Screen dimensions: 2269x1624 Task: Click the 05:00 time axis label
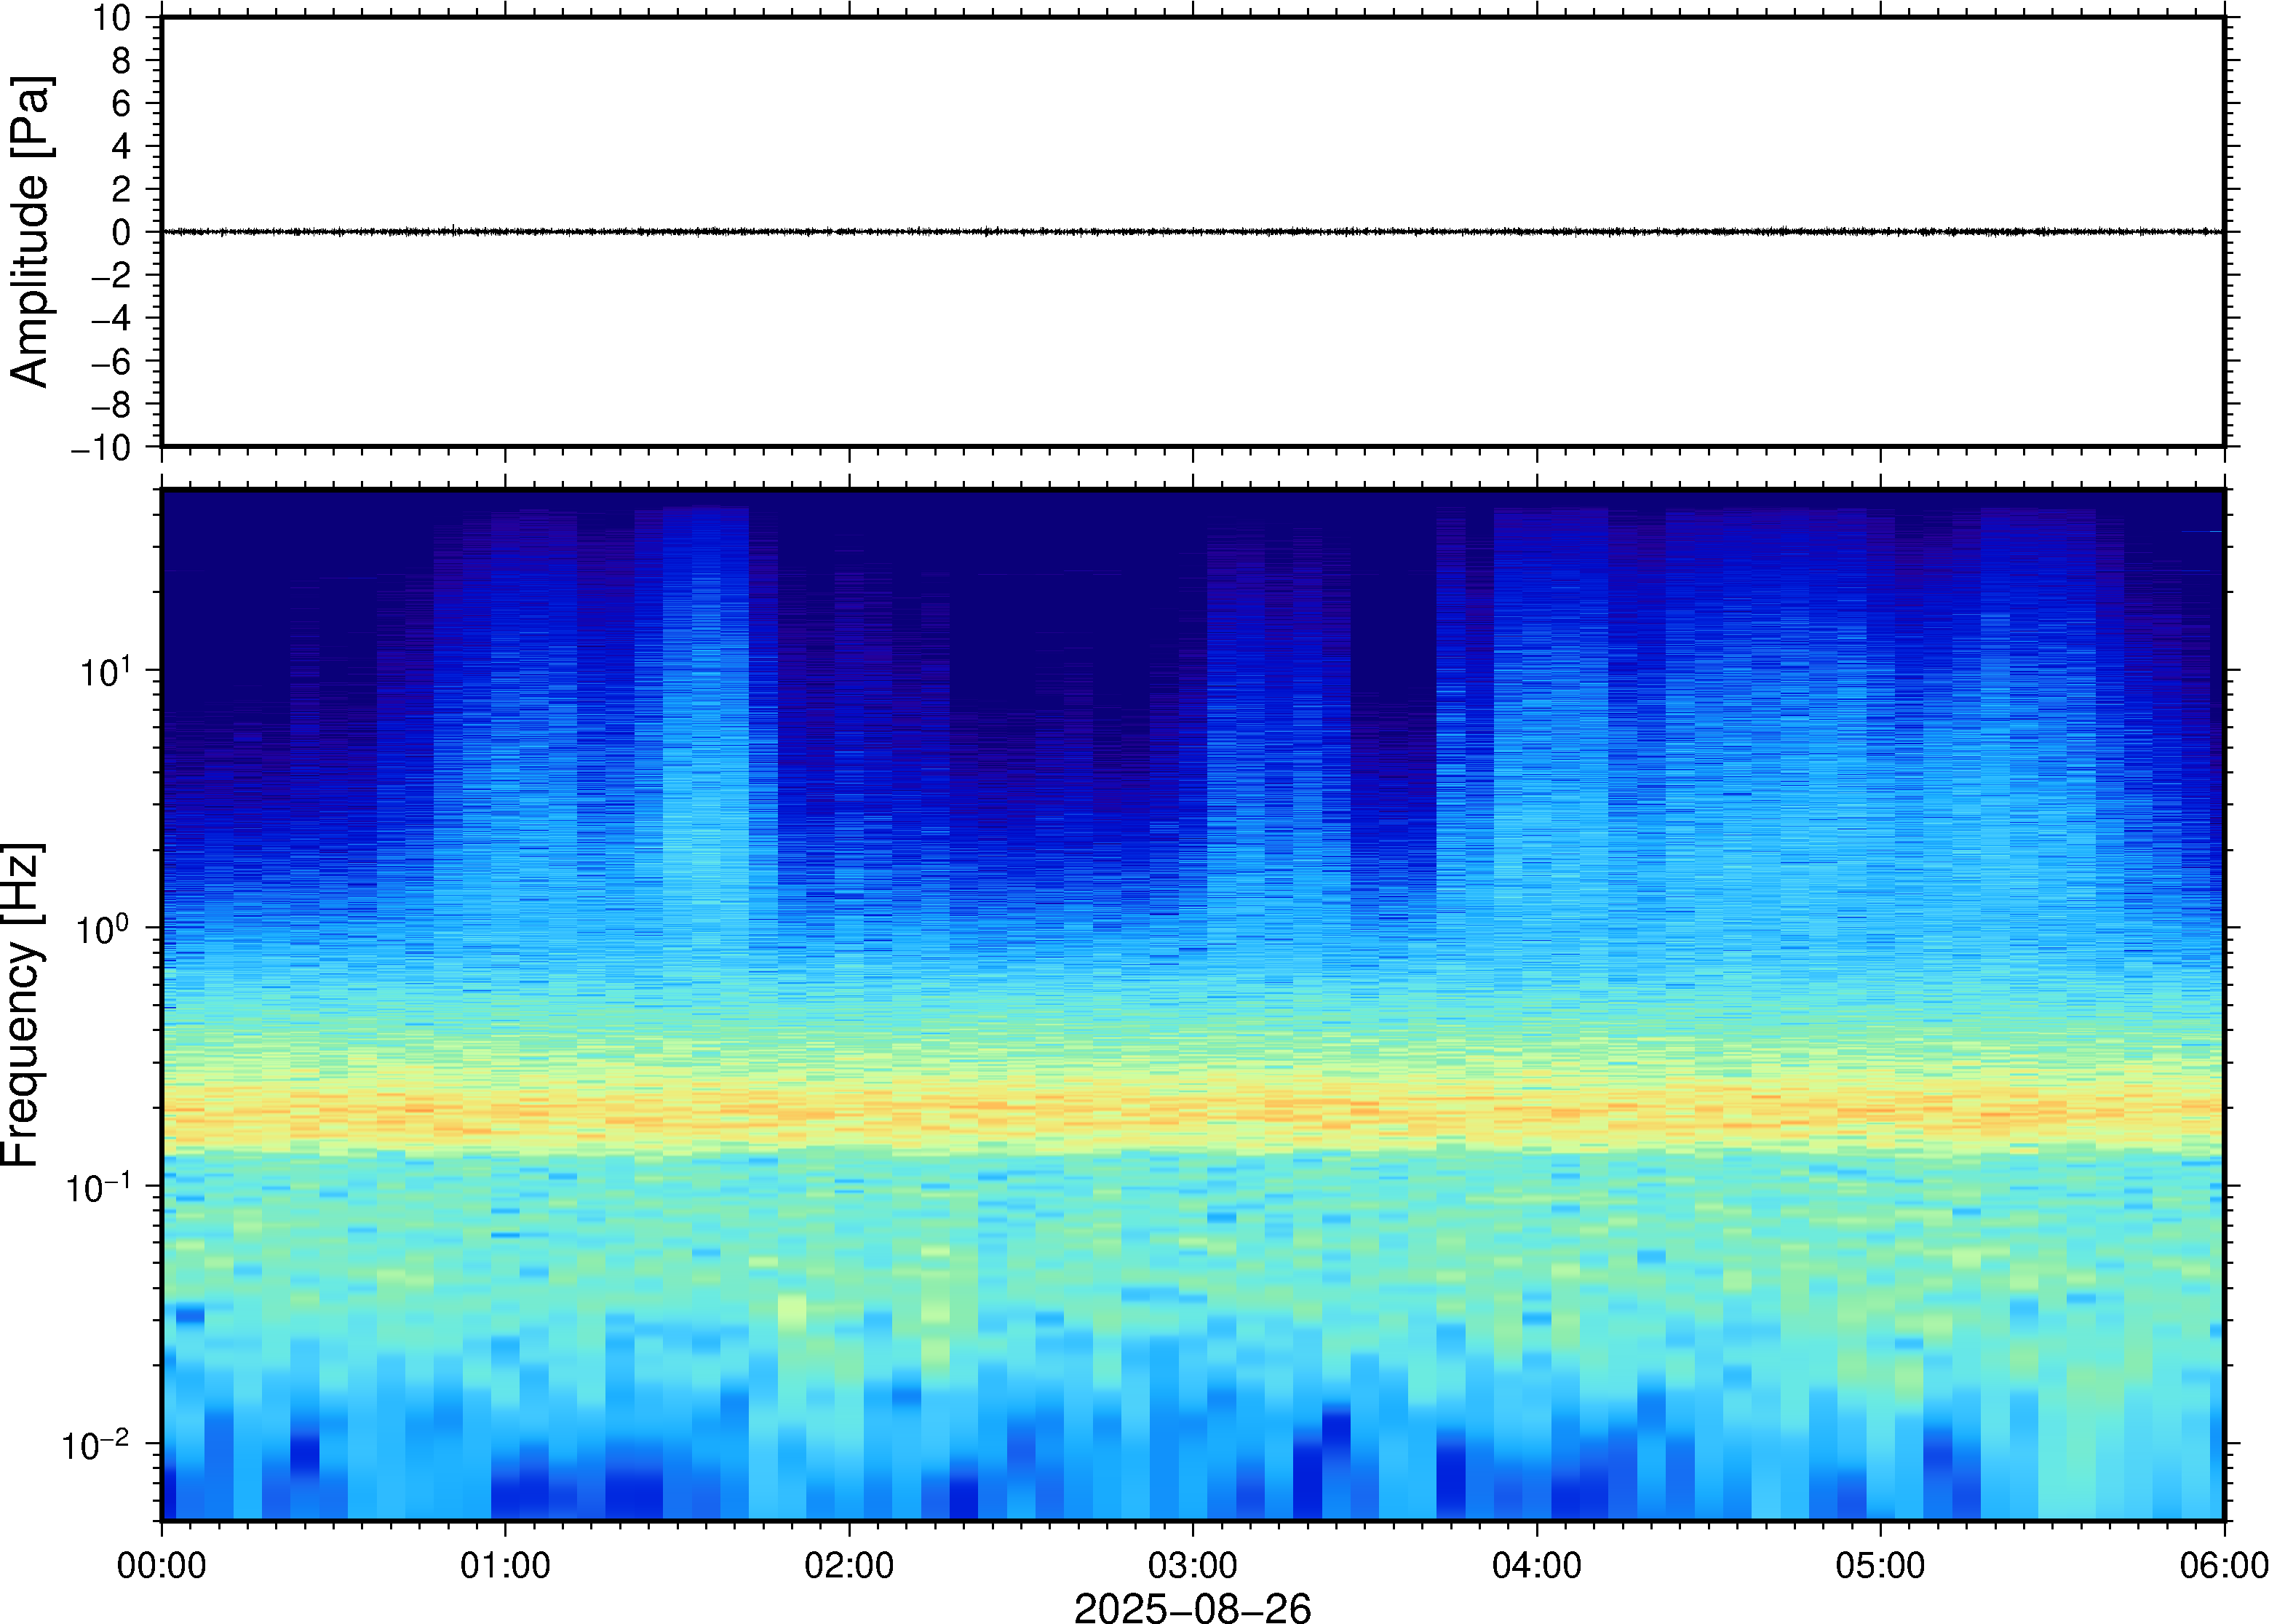pyautogui.click(x=1880, y=1565)
